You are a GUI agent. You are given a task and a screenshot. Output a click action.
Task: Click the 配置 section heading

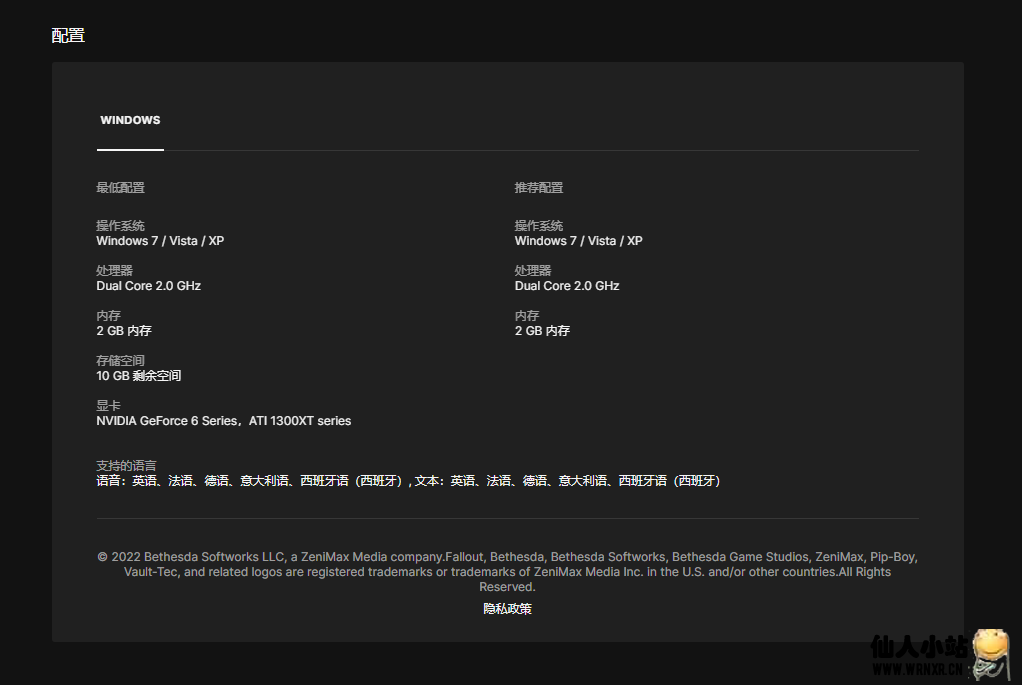(x=68, y=36)
